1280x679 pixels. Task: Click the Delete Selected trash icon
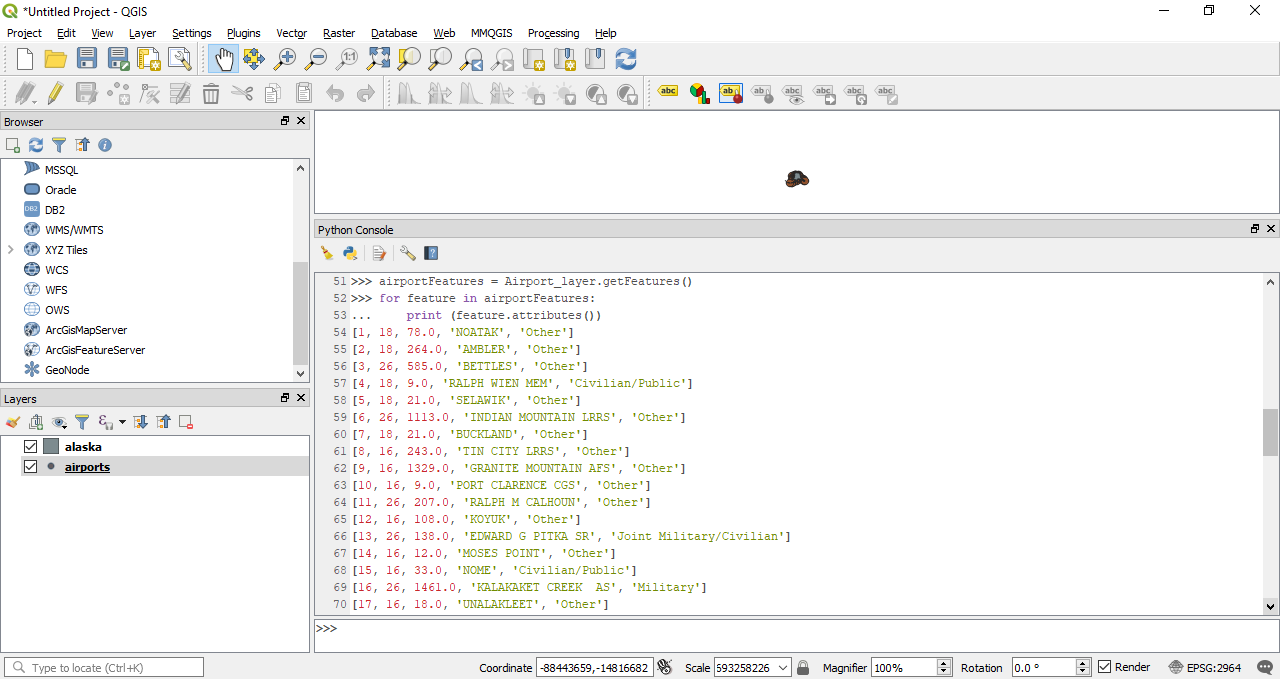point(211,93)
